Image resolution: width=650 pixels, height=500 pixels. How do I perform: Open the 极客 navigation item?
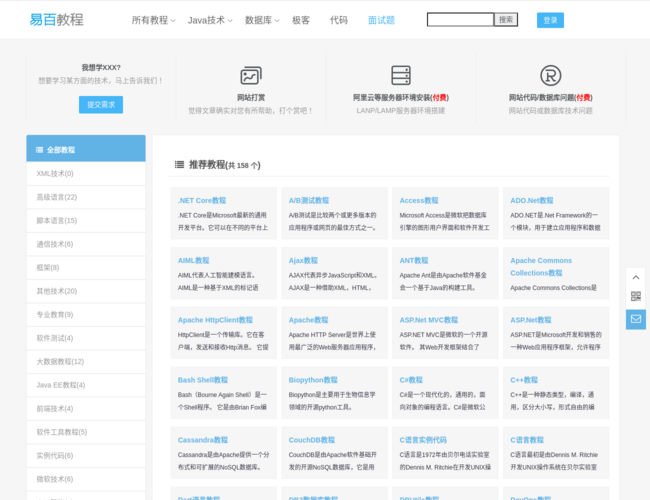point(301,20)
